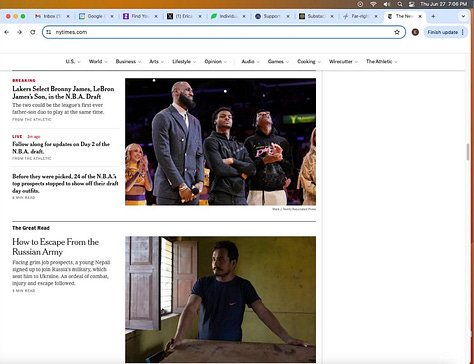
Task: Open macOS Control Center icon
Action: pyautogui.click(x=412, y=4)
